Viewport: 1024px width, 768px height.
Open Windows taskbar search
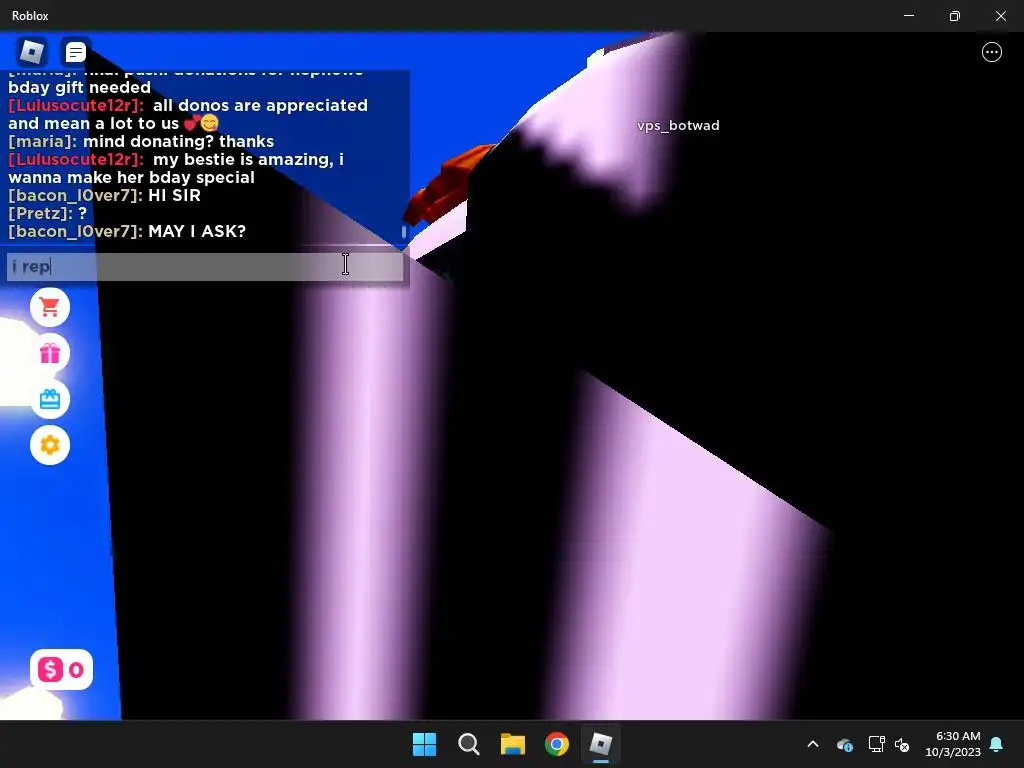pos(468,744)
